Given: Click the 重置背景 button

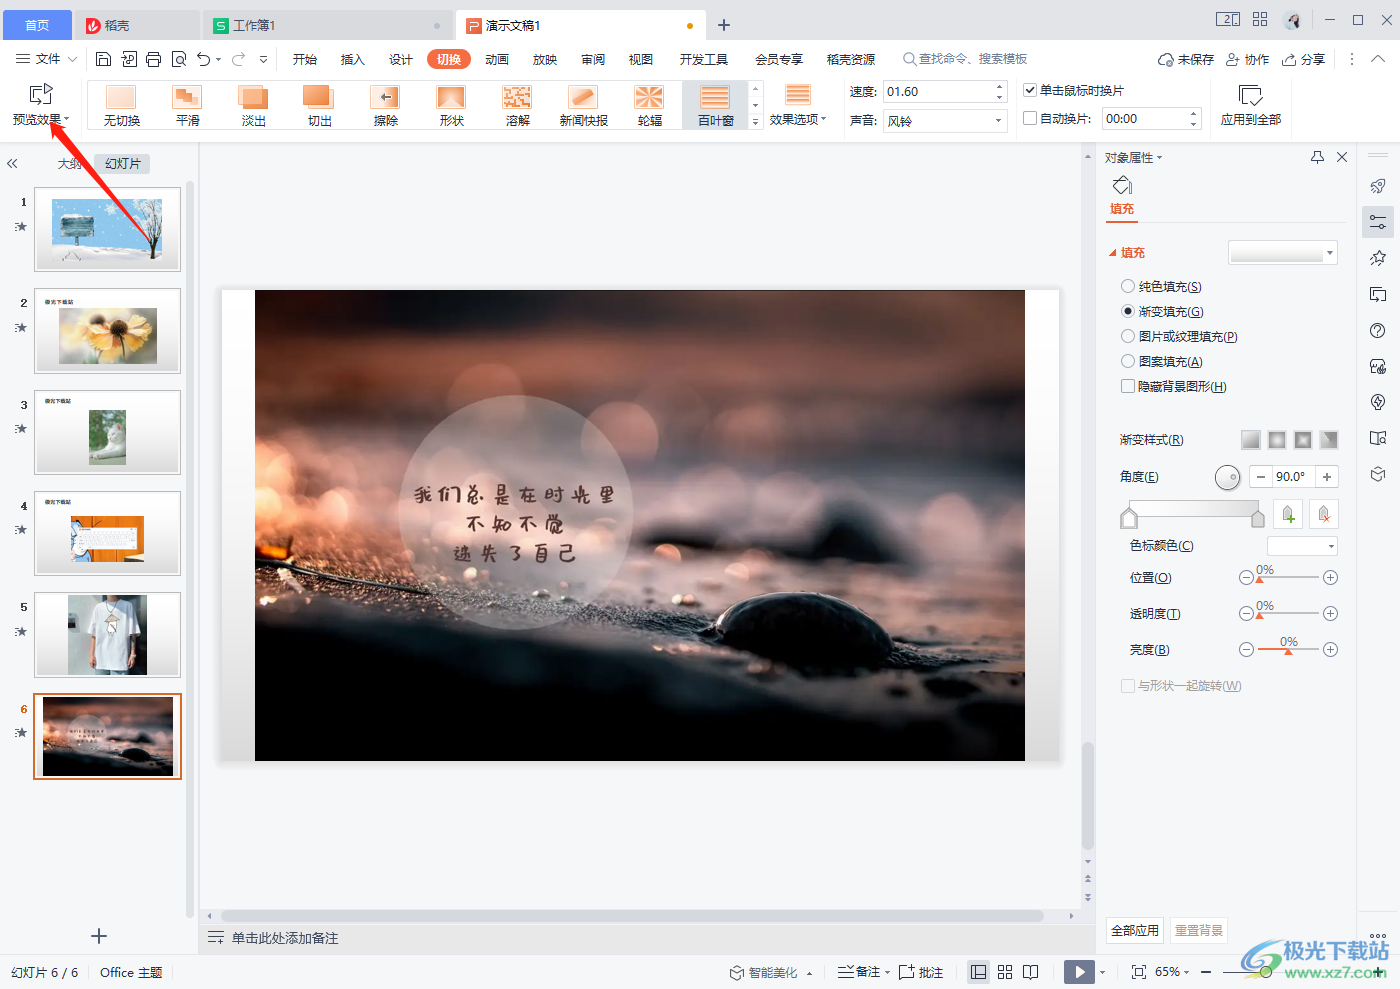Looking at the screenshot, I should (1198, 930).
